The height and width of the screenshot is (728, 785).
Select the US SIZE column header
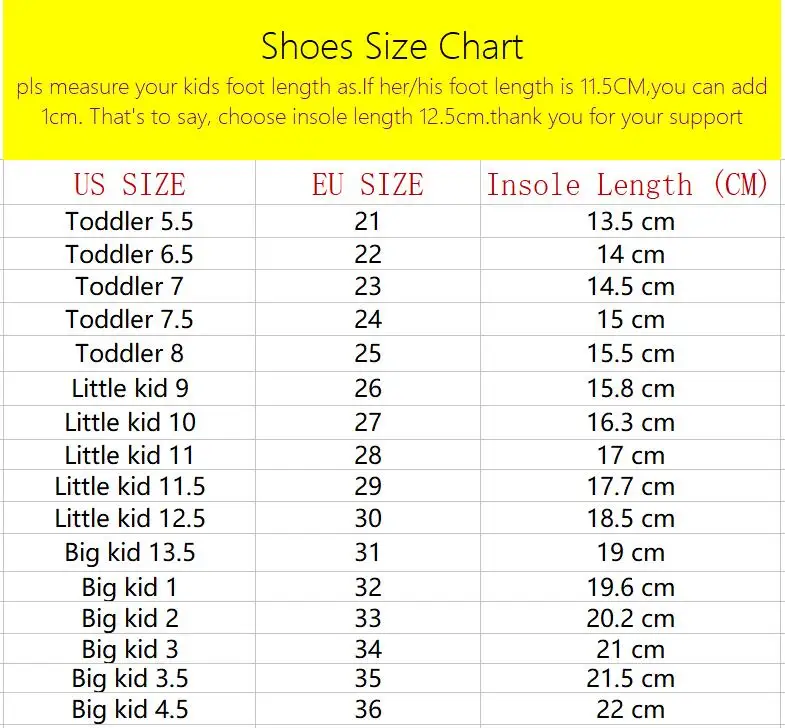[130, 184]
